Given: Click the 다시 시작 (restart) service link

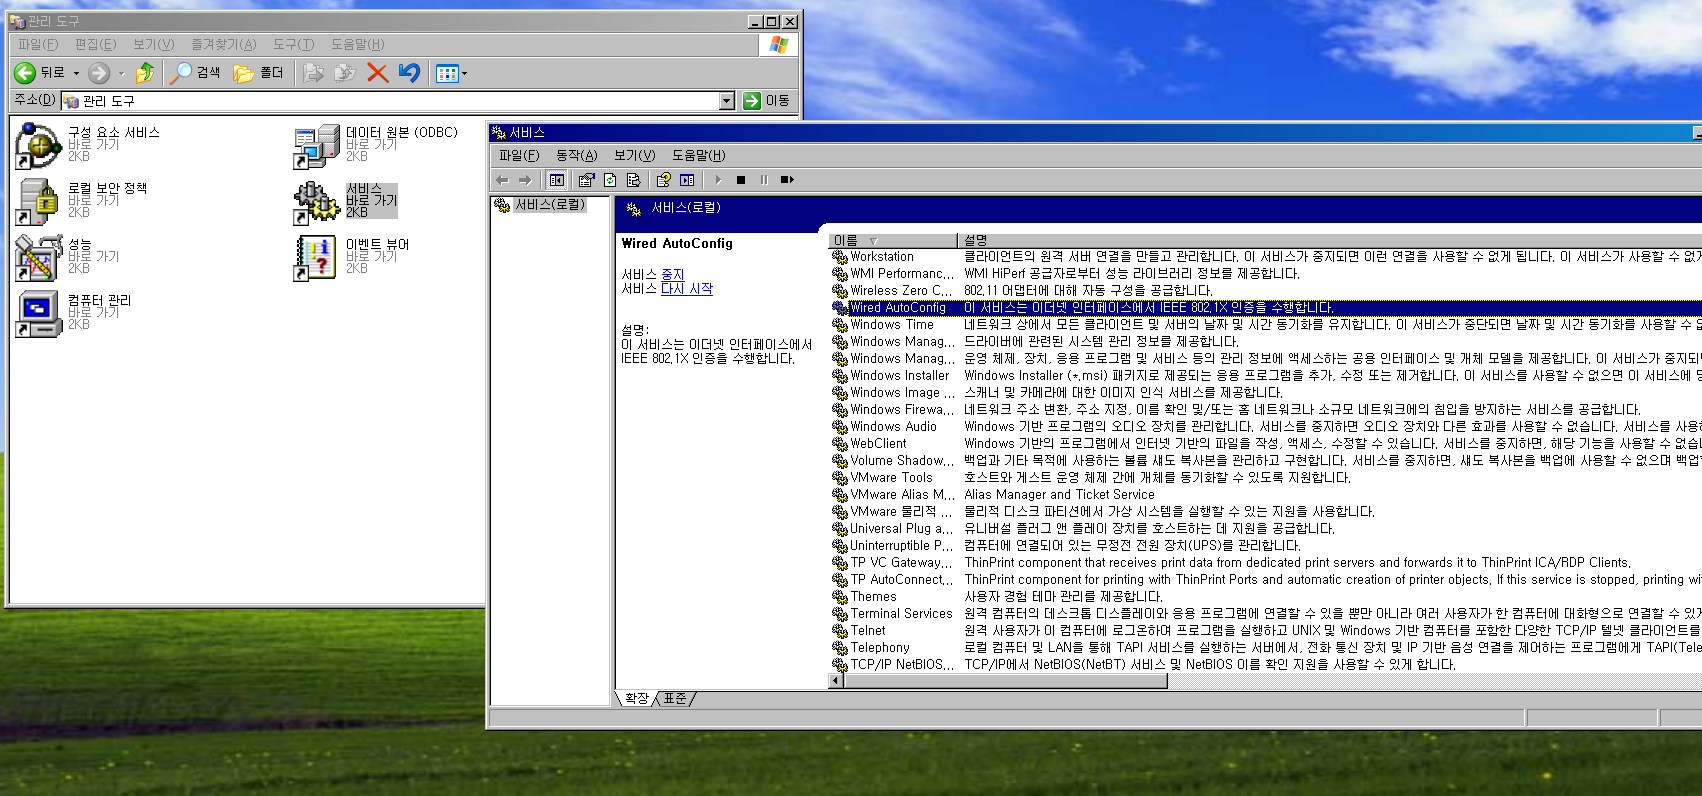Looking at the screenshot, I should click(x=687, y=289).
